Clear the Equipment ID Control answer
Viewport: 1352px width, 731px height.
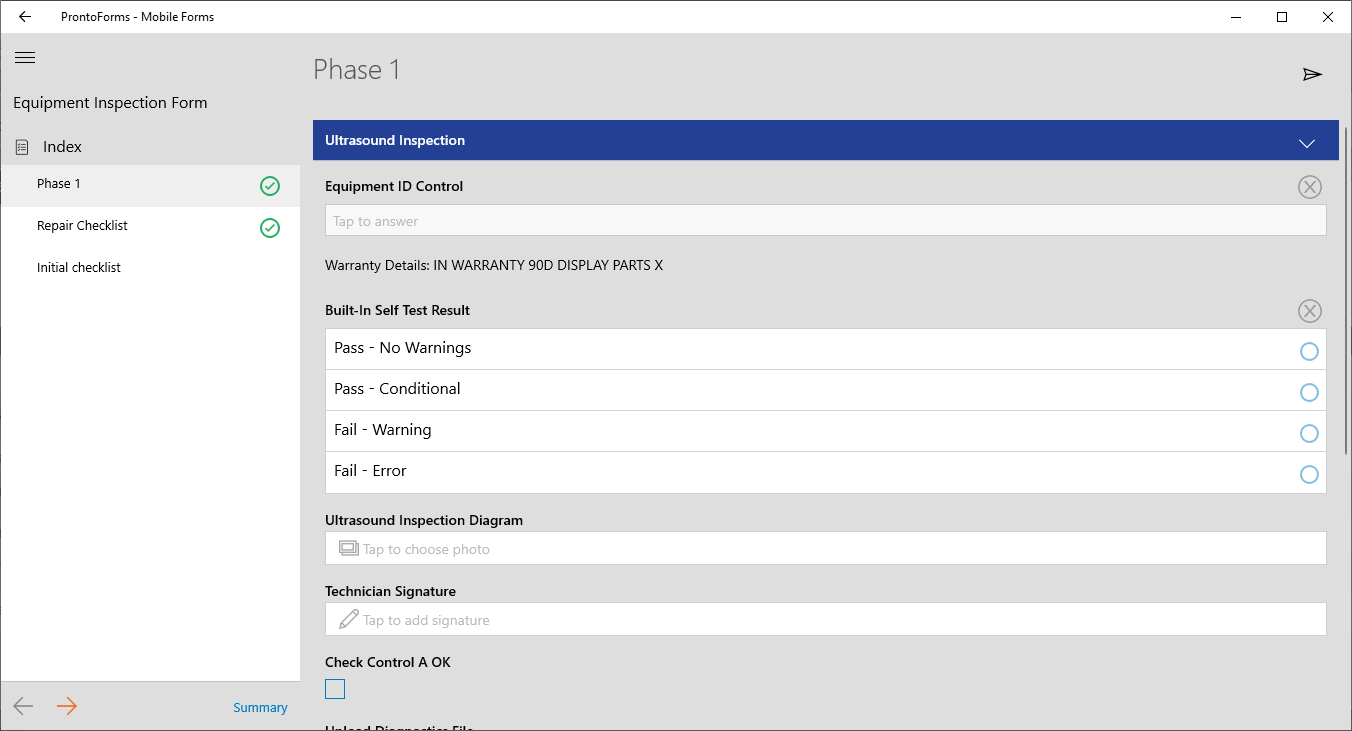[1310, 186]
